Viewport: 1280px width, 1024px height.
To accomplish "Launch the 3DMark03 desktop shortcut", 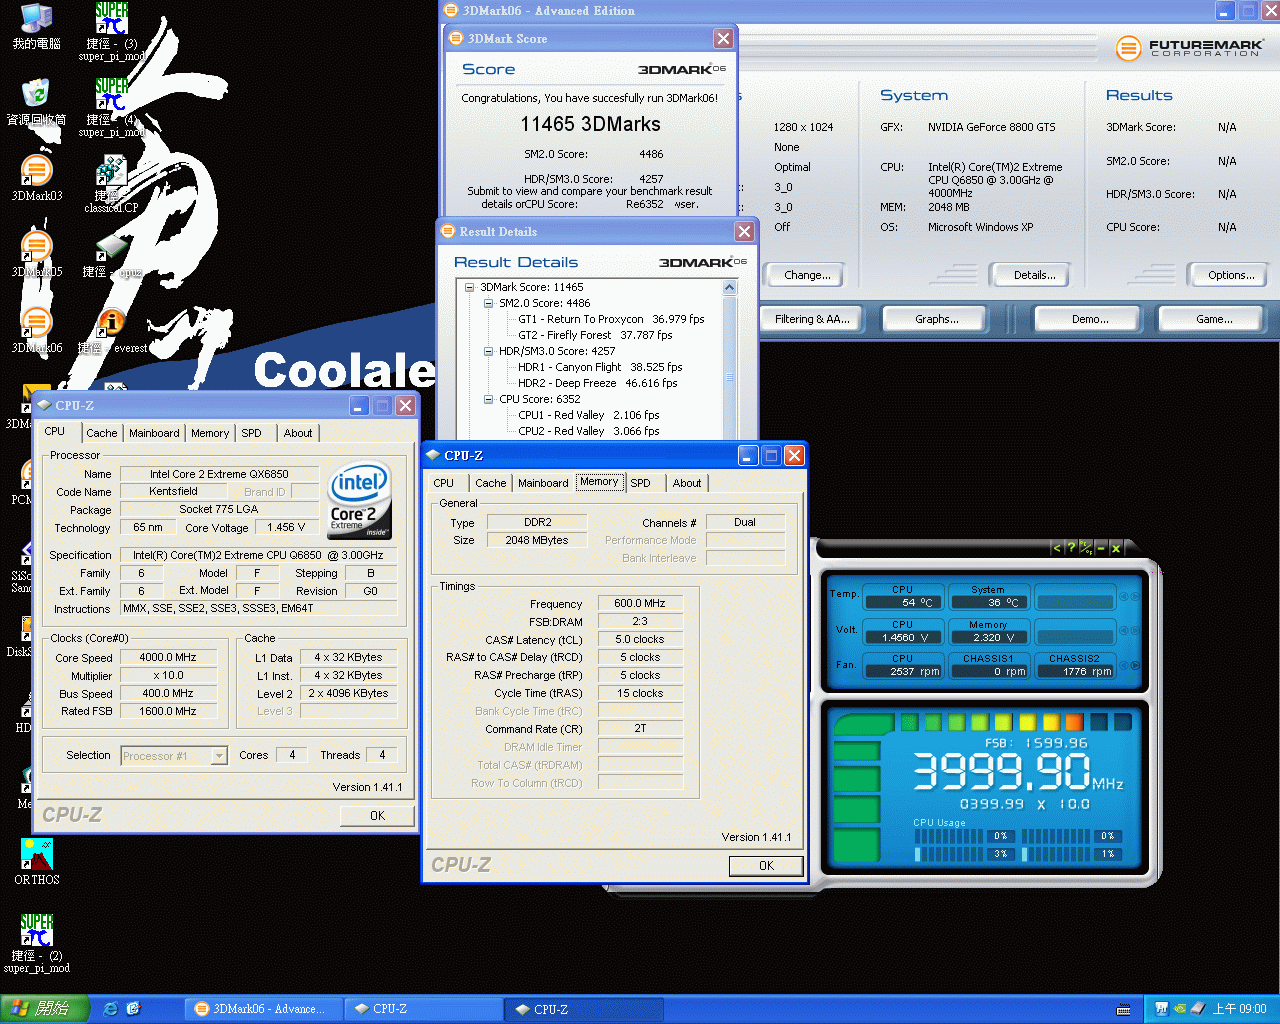I will coord(37,178).
